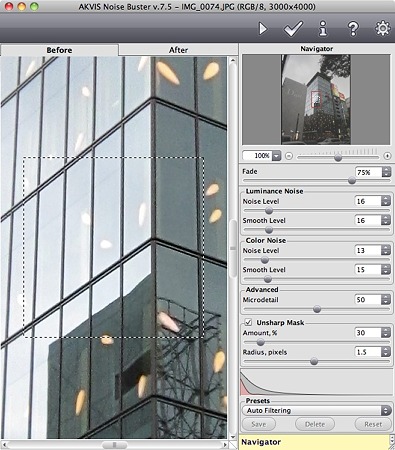395x450 pixels.
Task: Click the Luminance Noise Level value field
Action: click(x=368, y=201)
